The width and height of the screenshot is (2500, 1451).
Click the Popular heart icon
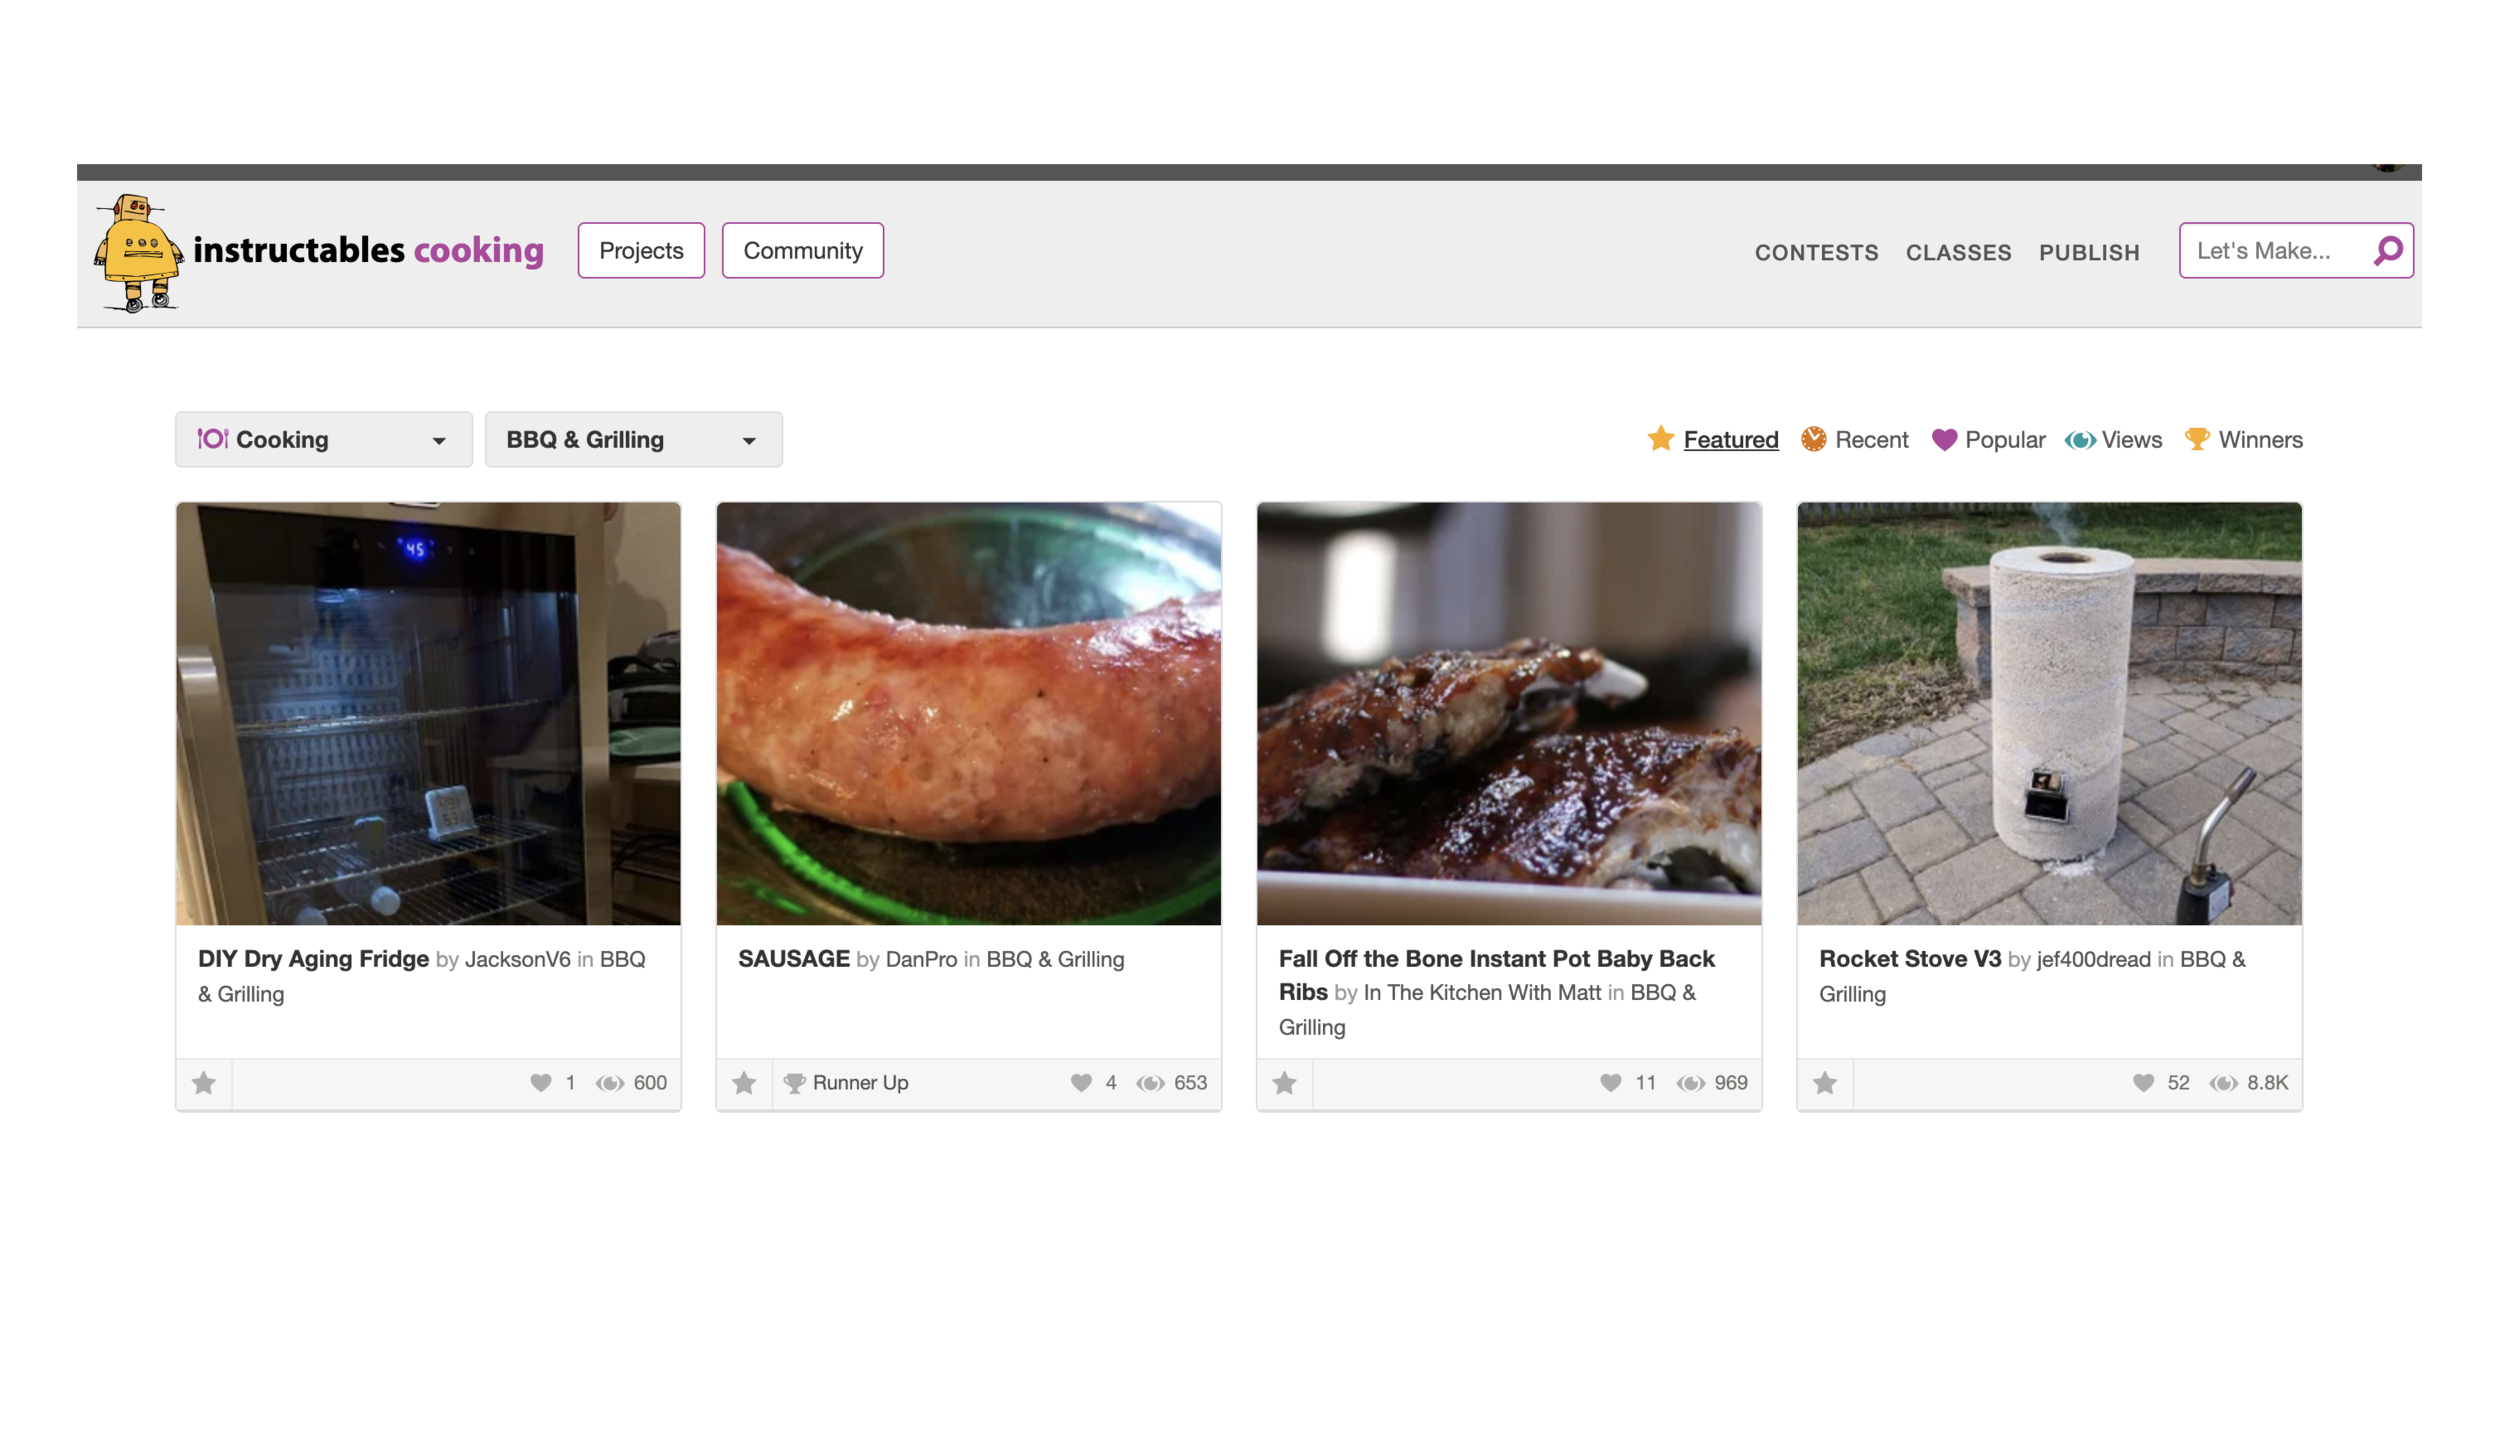pos(1943,440)
